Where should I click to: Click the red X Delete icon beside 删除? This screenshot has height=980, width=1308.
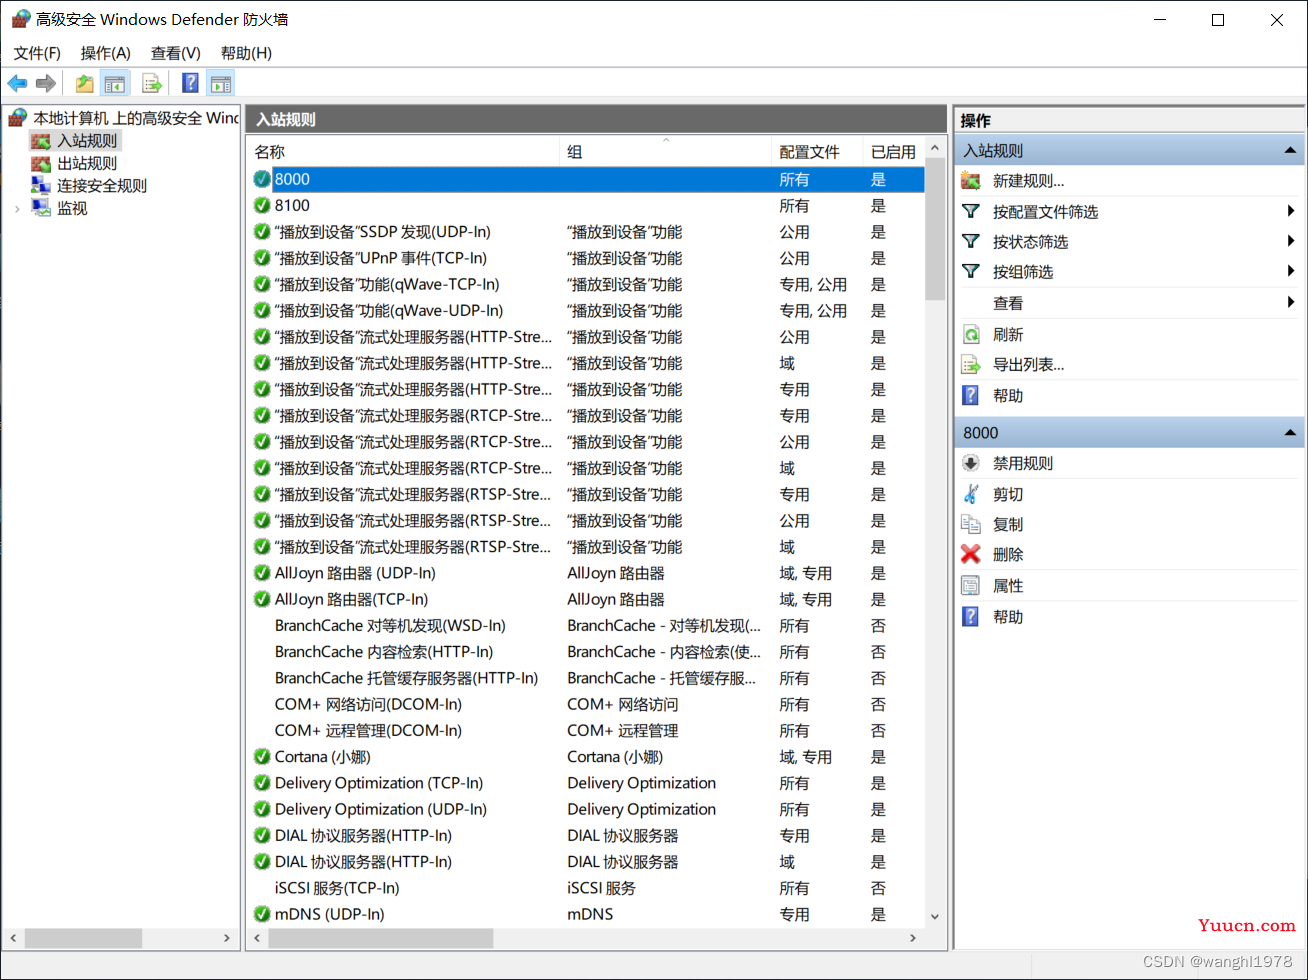tap(971, 554)
